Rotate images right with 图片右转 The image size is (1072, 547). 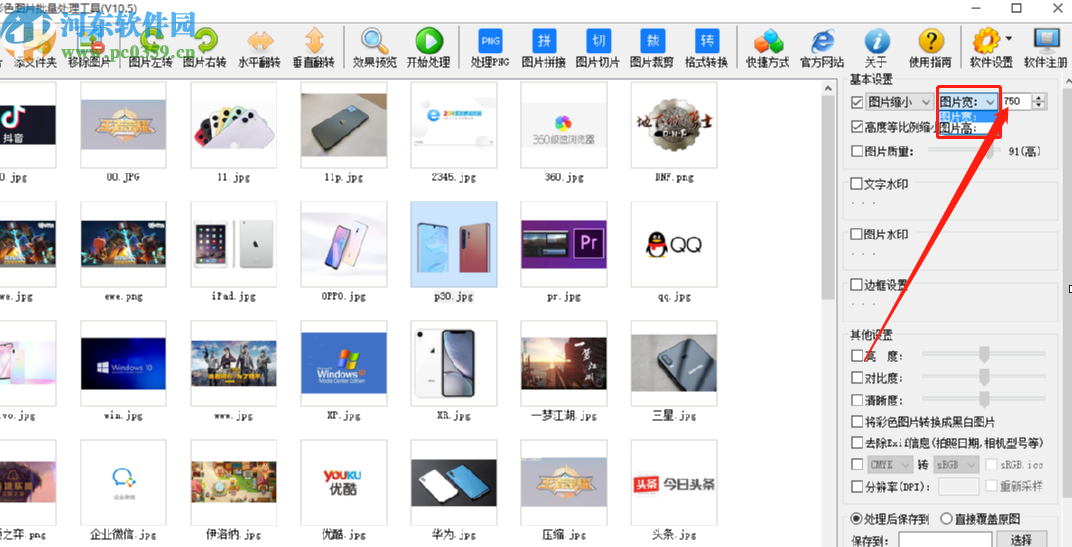[x=205, y=49]
